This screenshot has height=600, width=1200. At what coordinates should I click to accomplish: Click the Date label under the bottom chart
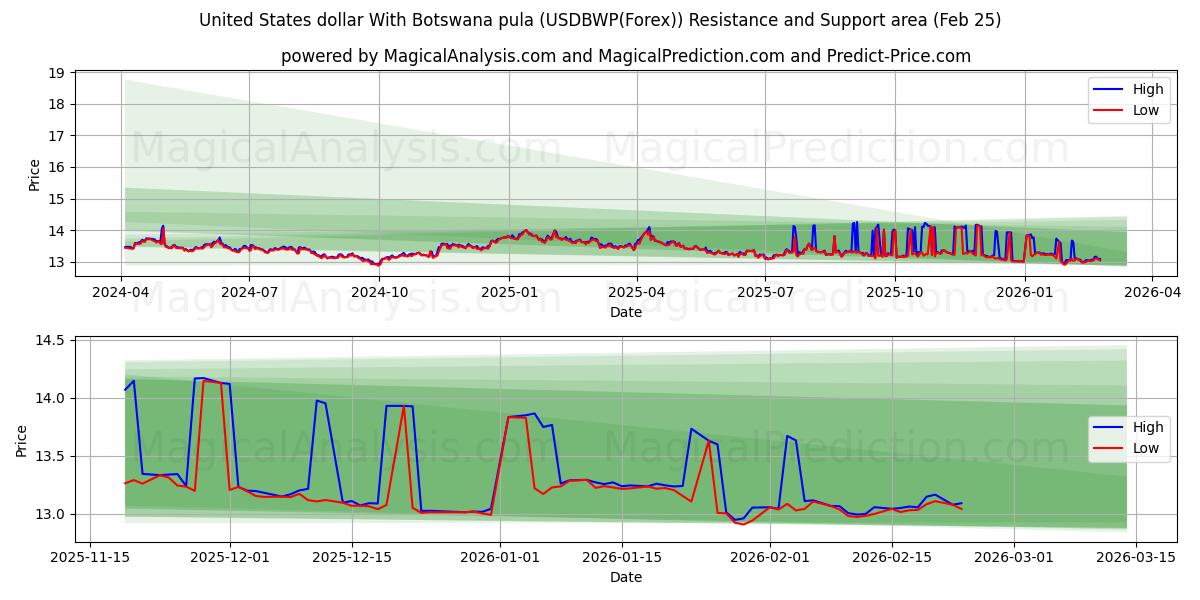point(625,577)
